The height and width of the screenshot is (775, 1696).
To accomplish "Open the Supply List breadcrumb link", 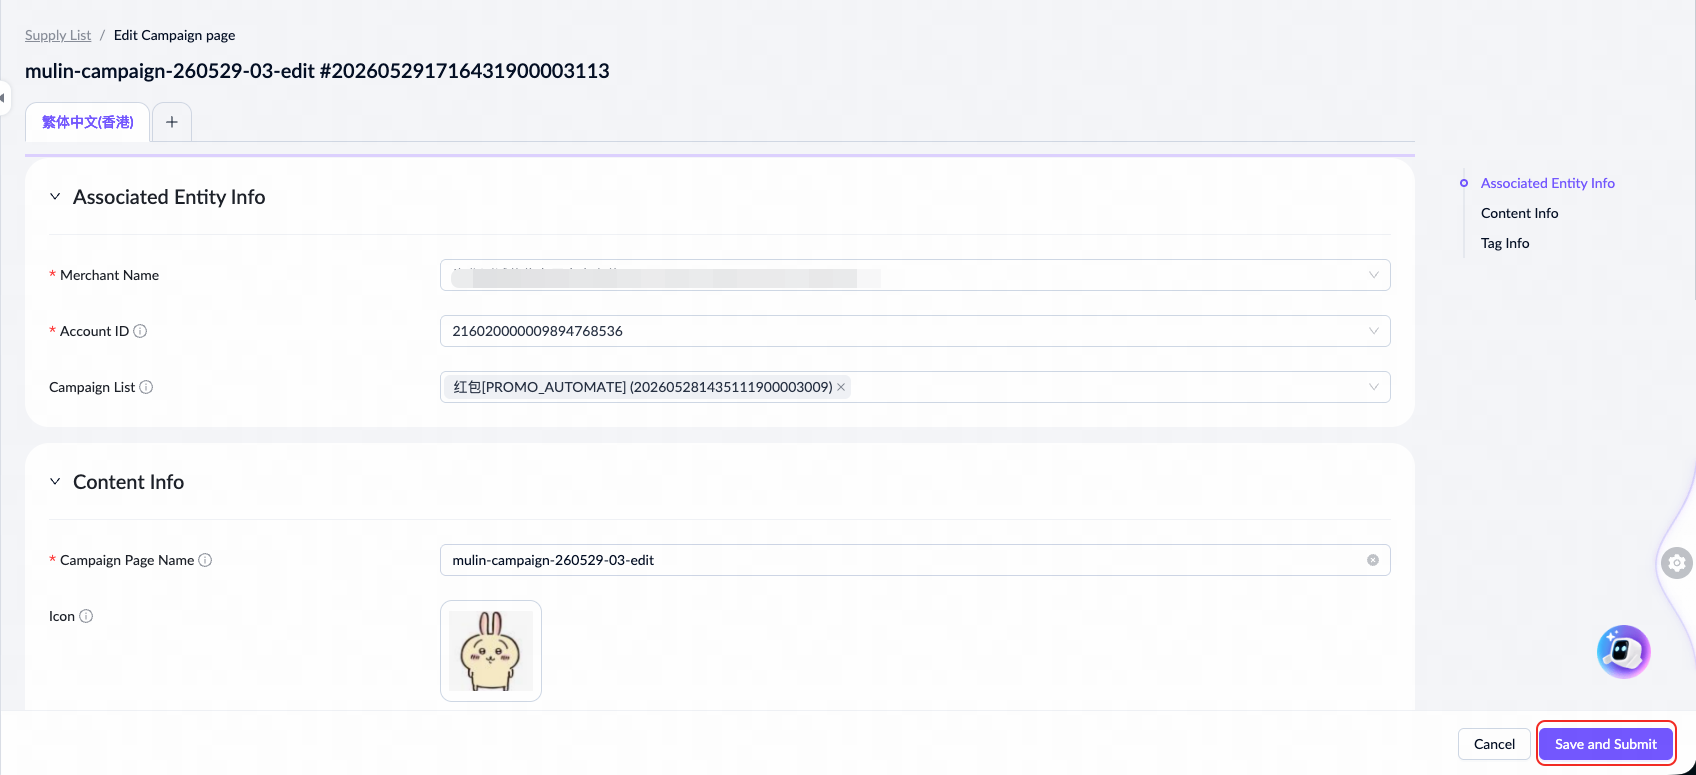I will pyautogui.click(x=58, y=35).
